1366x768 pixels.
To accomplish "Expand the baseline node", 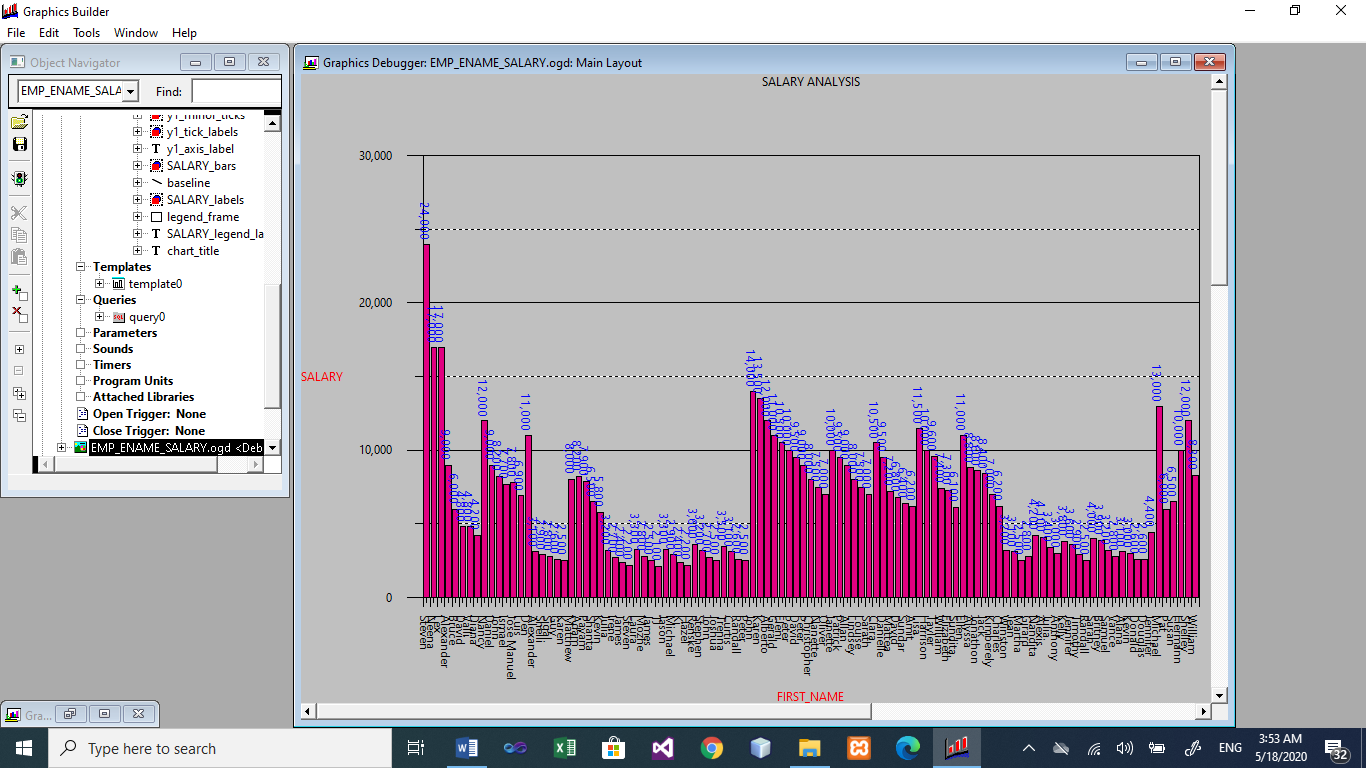I will [x=138, y=183].
